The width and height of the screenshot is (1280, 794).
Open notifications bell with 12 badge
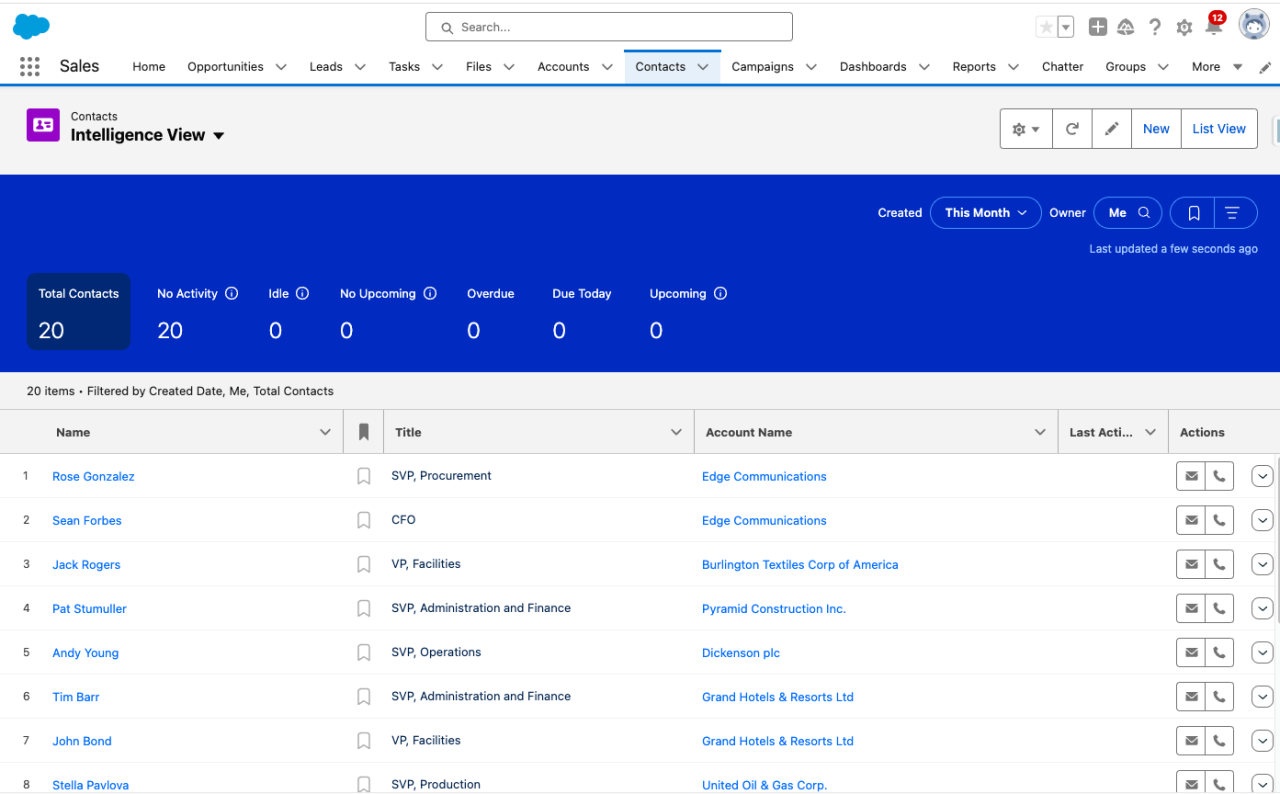click(1214, 25)
